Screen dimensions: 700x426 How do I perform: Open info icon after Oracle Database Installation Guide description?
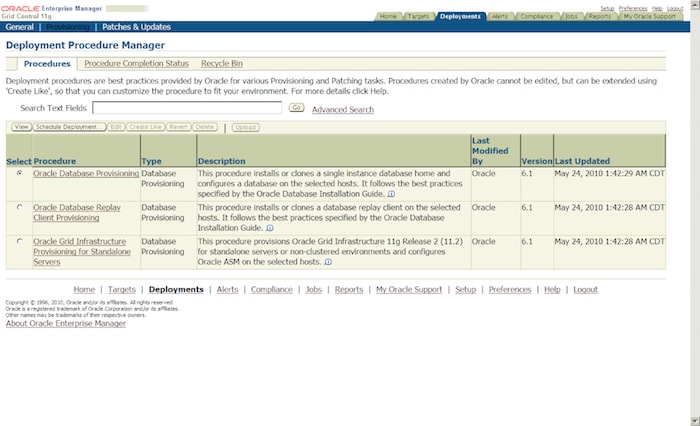392,194
